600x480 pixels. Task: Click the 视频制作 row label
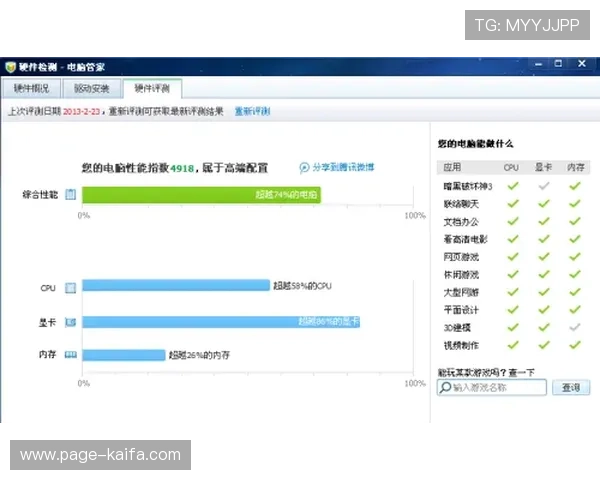click(x=461, y=345)
